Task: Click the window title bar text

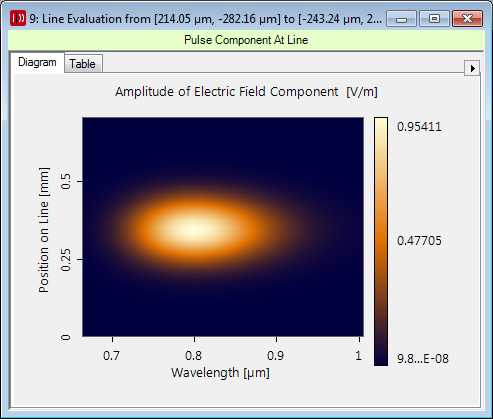Action: coord(205,19)
